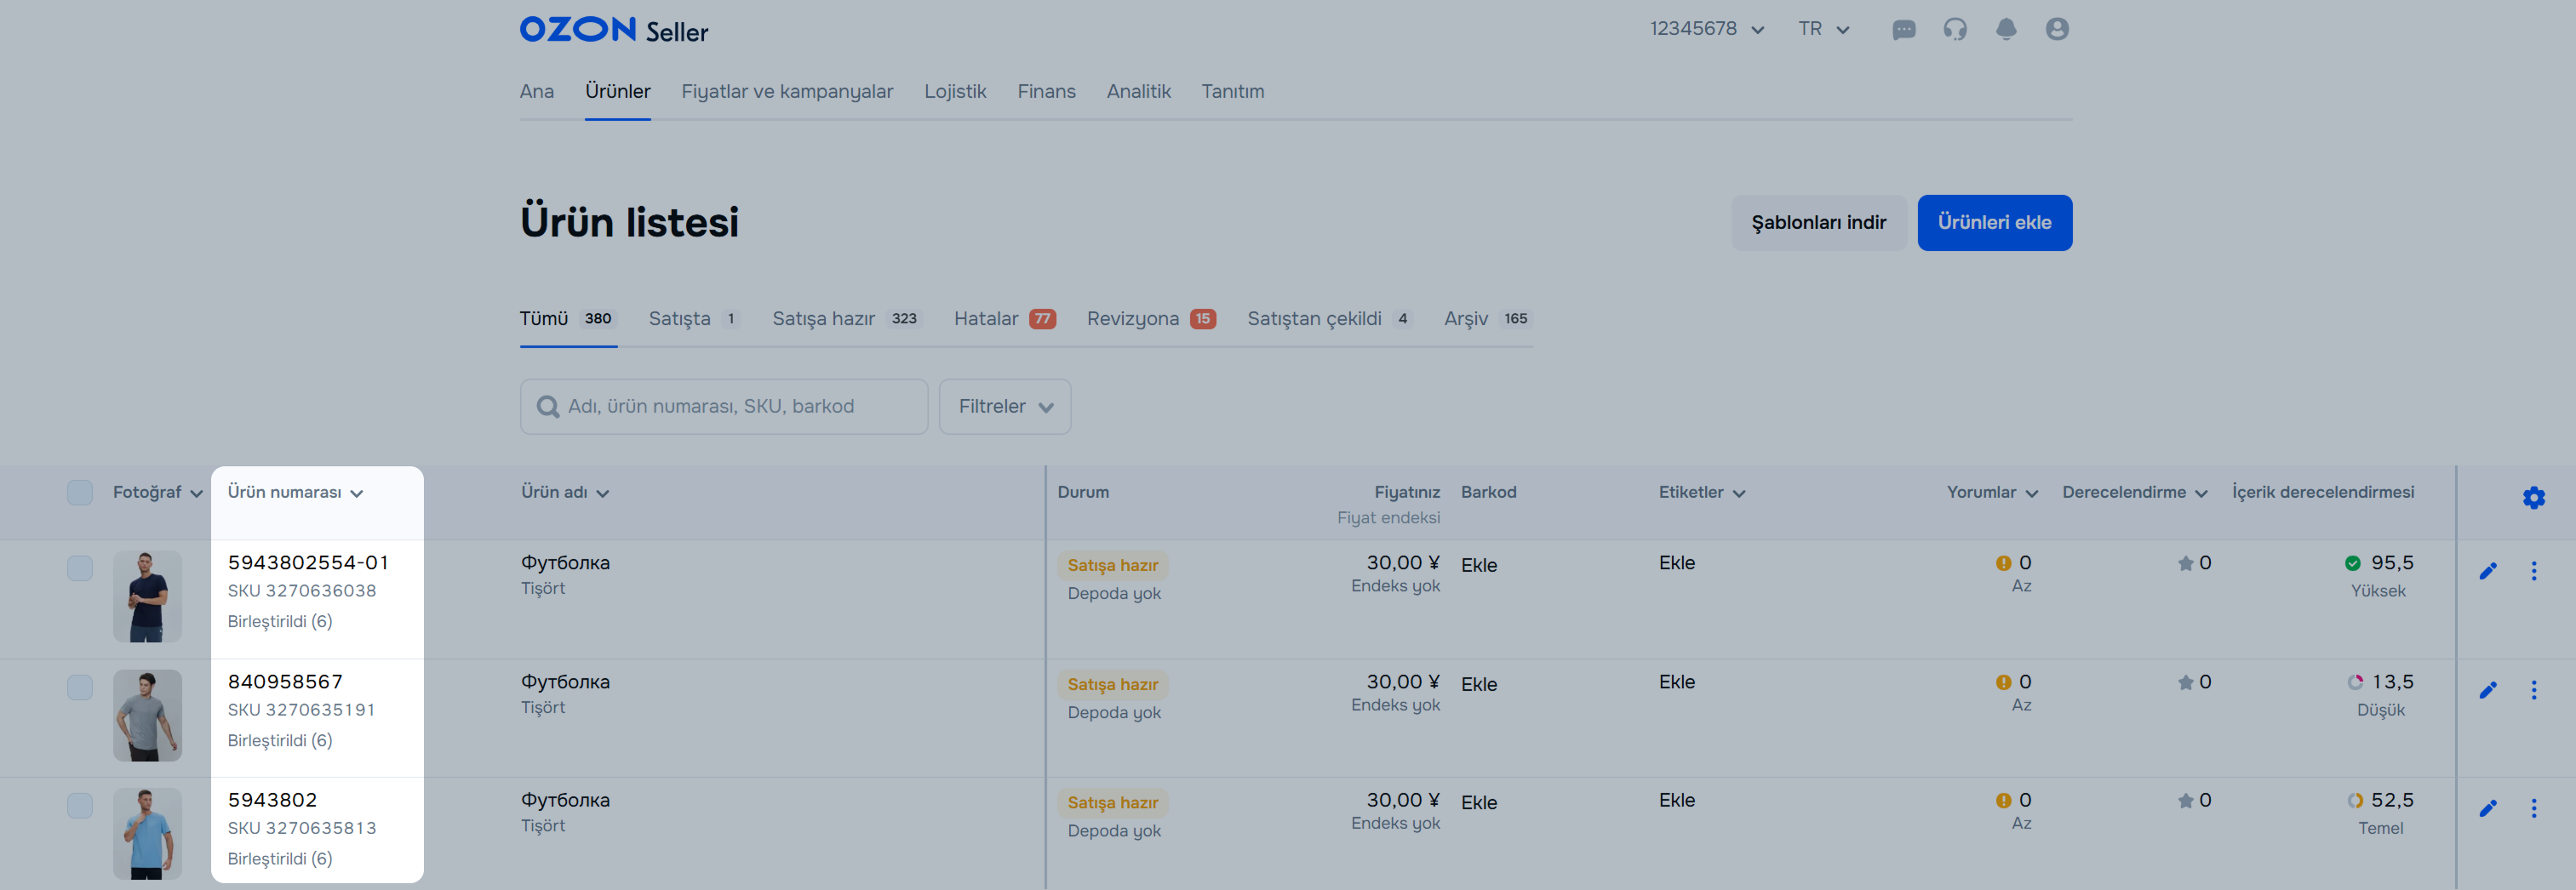Expand the 12345678 account dropdown

tap(1706, 29)
